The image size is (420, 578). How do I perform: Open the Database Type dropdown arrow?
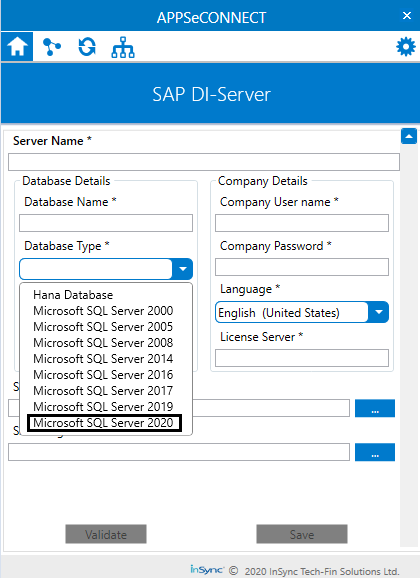click(183, 269)
